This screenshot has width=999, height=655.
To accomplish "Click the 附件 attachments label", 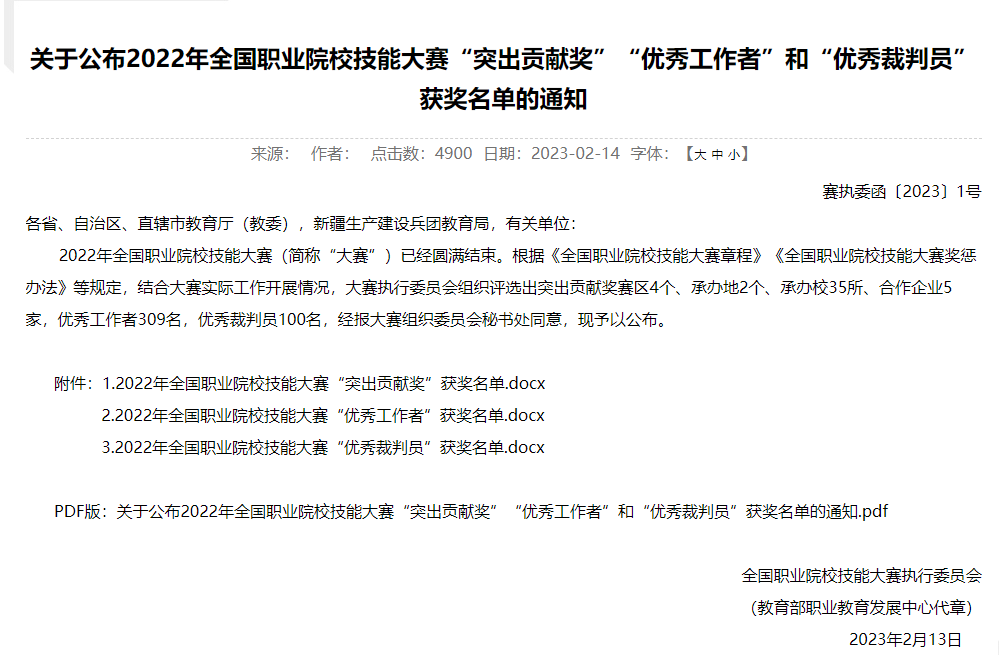I will [74, 383].
